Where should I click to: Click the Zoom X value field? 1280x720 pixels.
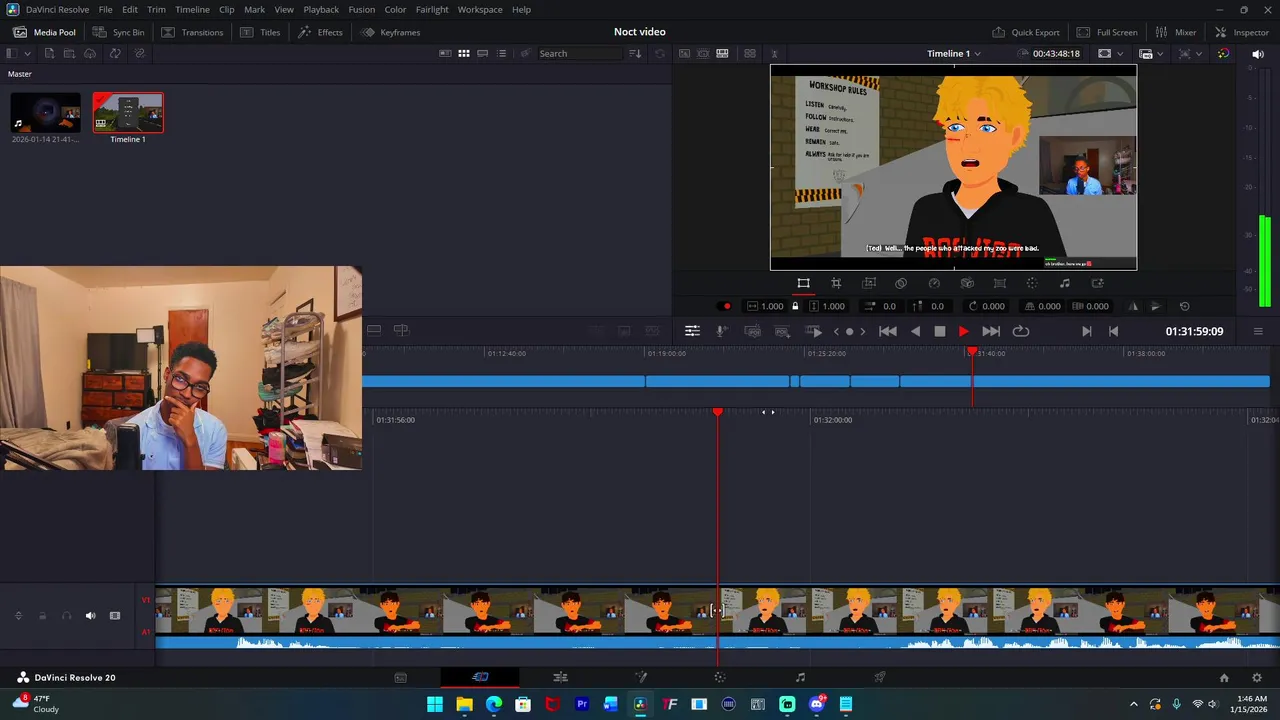(x=772, y=306)
